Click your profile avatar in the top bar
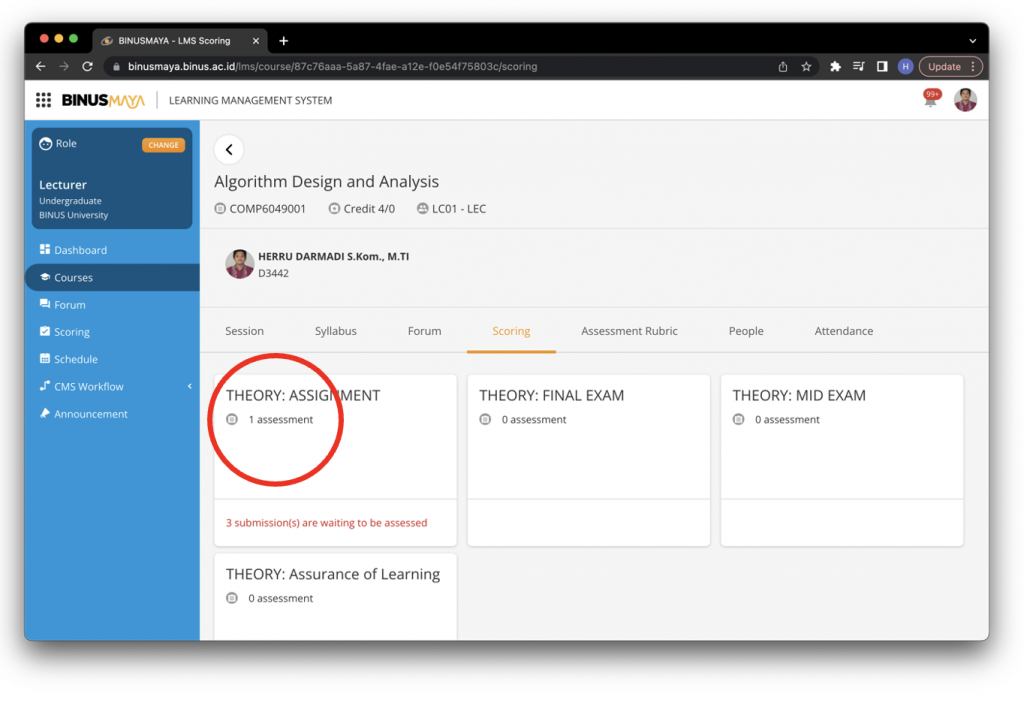 [x=964, y=99]
